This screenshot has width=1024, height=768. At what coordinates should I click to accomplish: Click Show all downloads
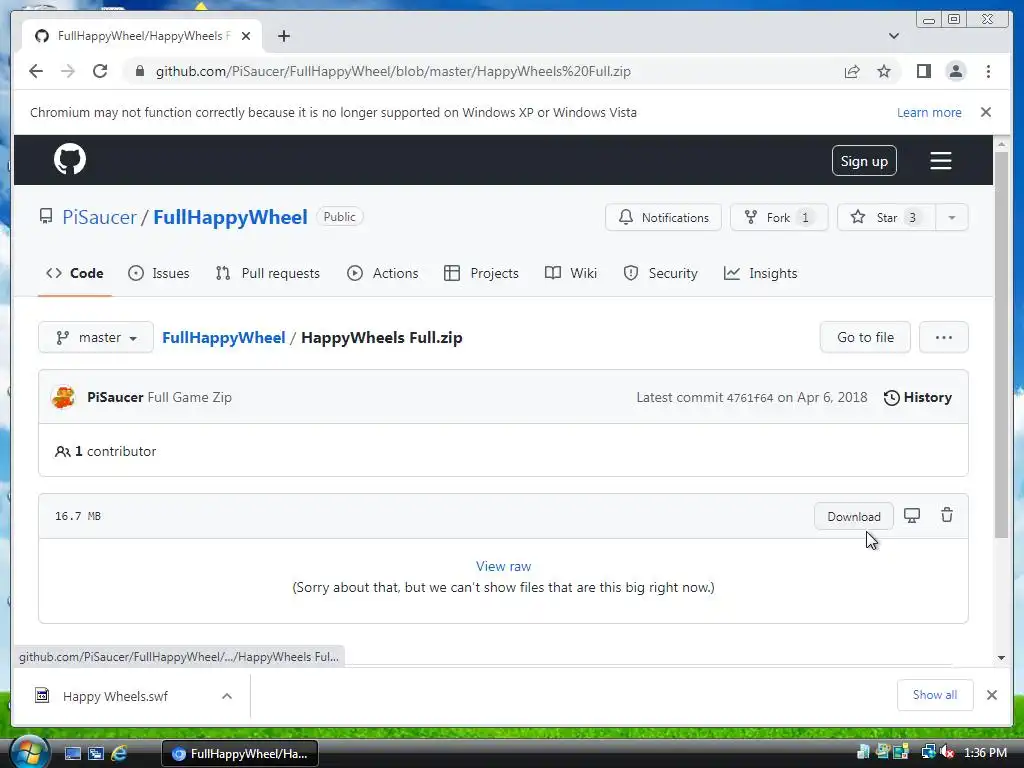(x=935, y=695)
